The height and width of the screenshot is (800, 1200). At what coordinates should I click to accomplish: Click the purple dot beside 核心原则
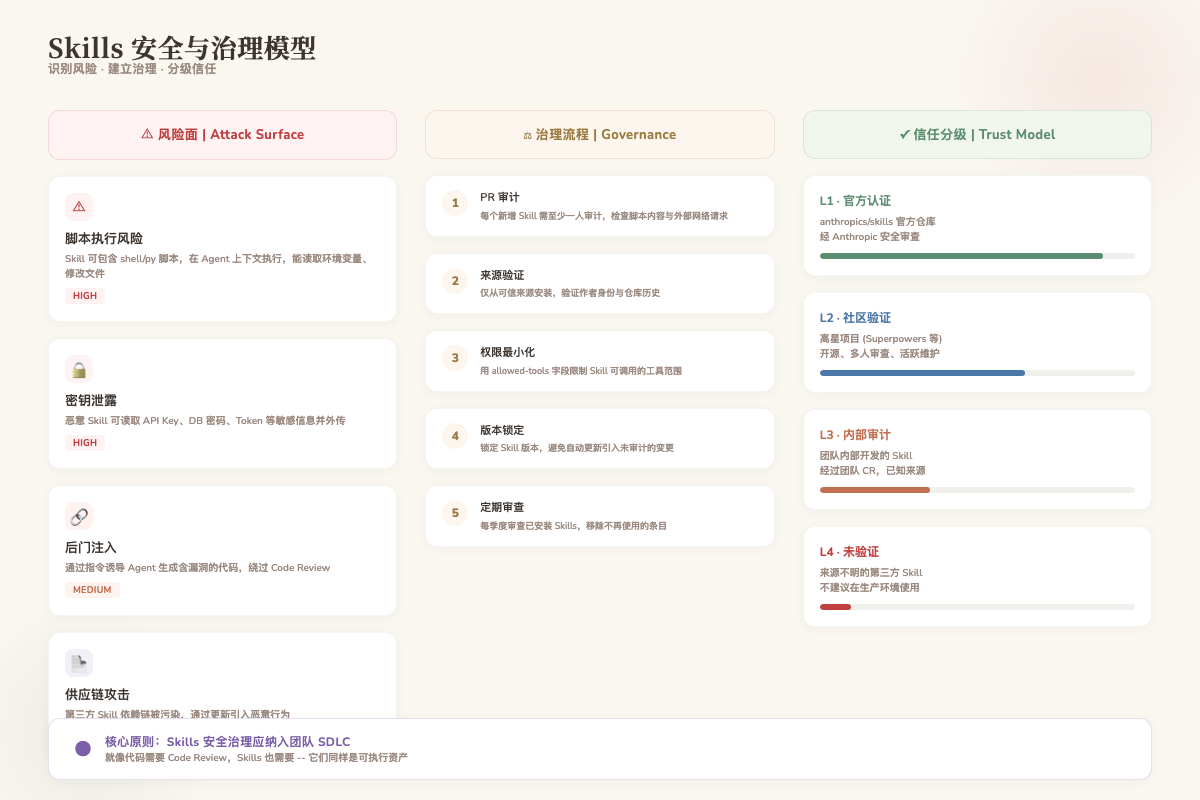click(83, 749)
